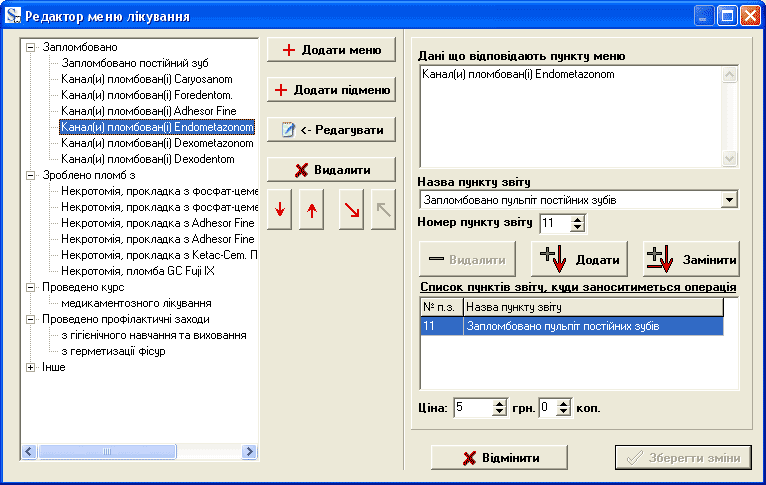
Task: Select Запломбовано постійний зуб item
Action: [135, 63]
